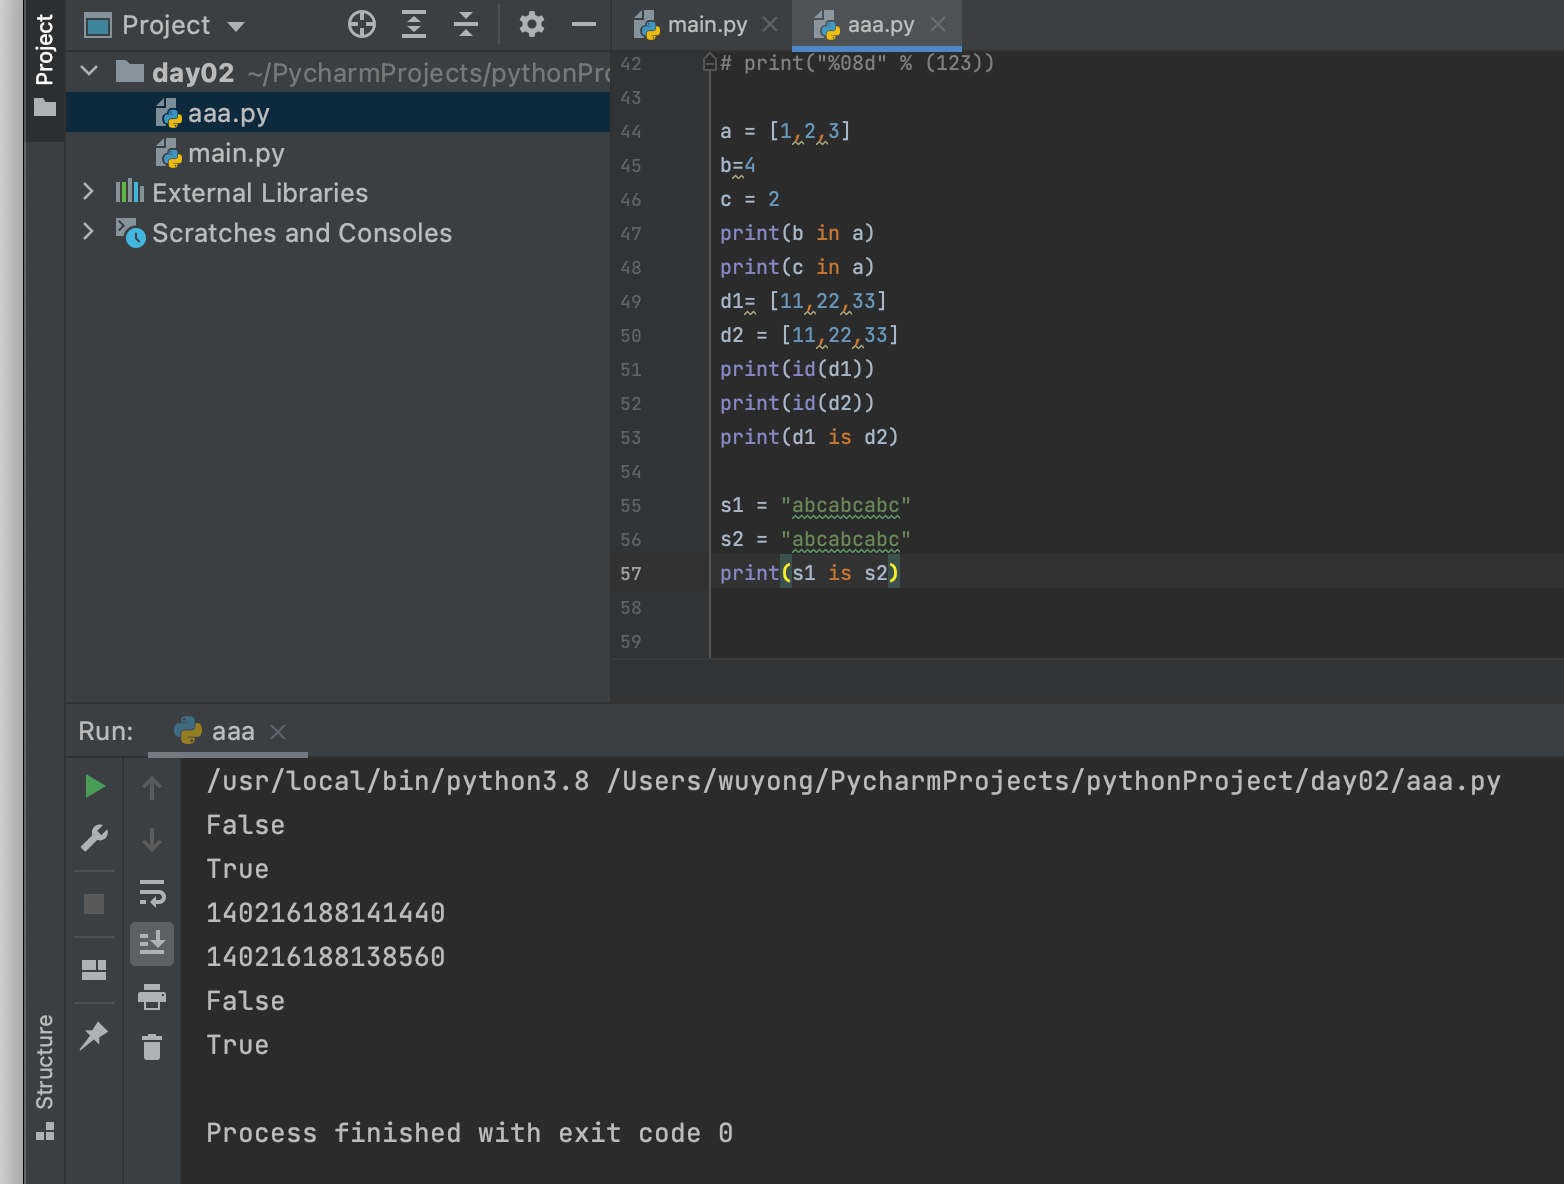
Task: Click line number 44 in the gutter
Action: (631, 132)
